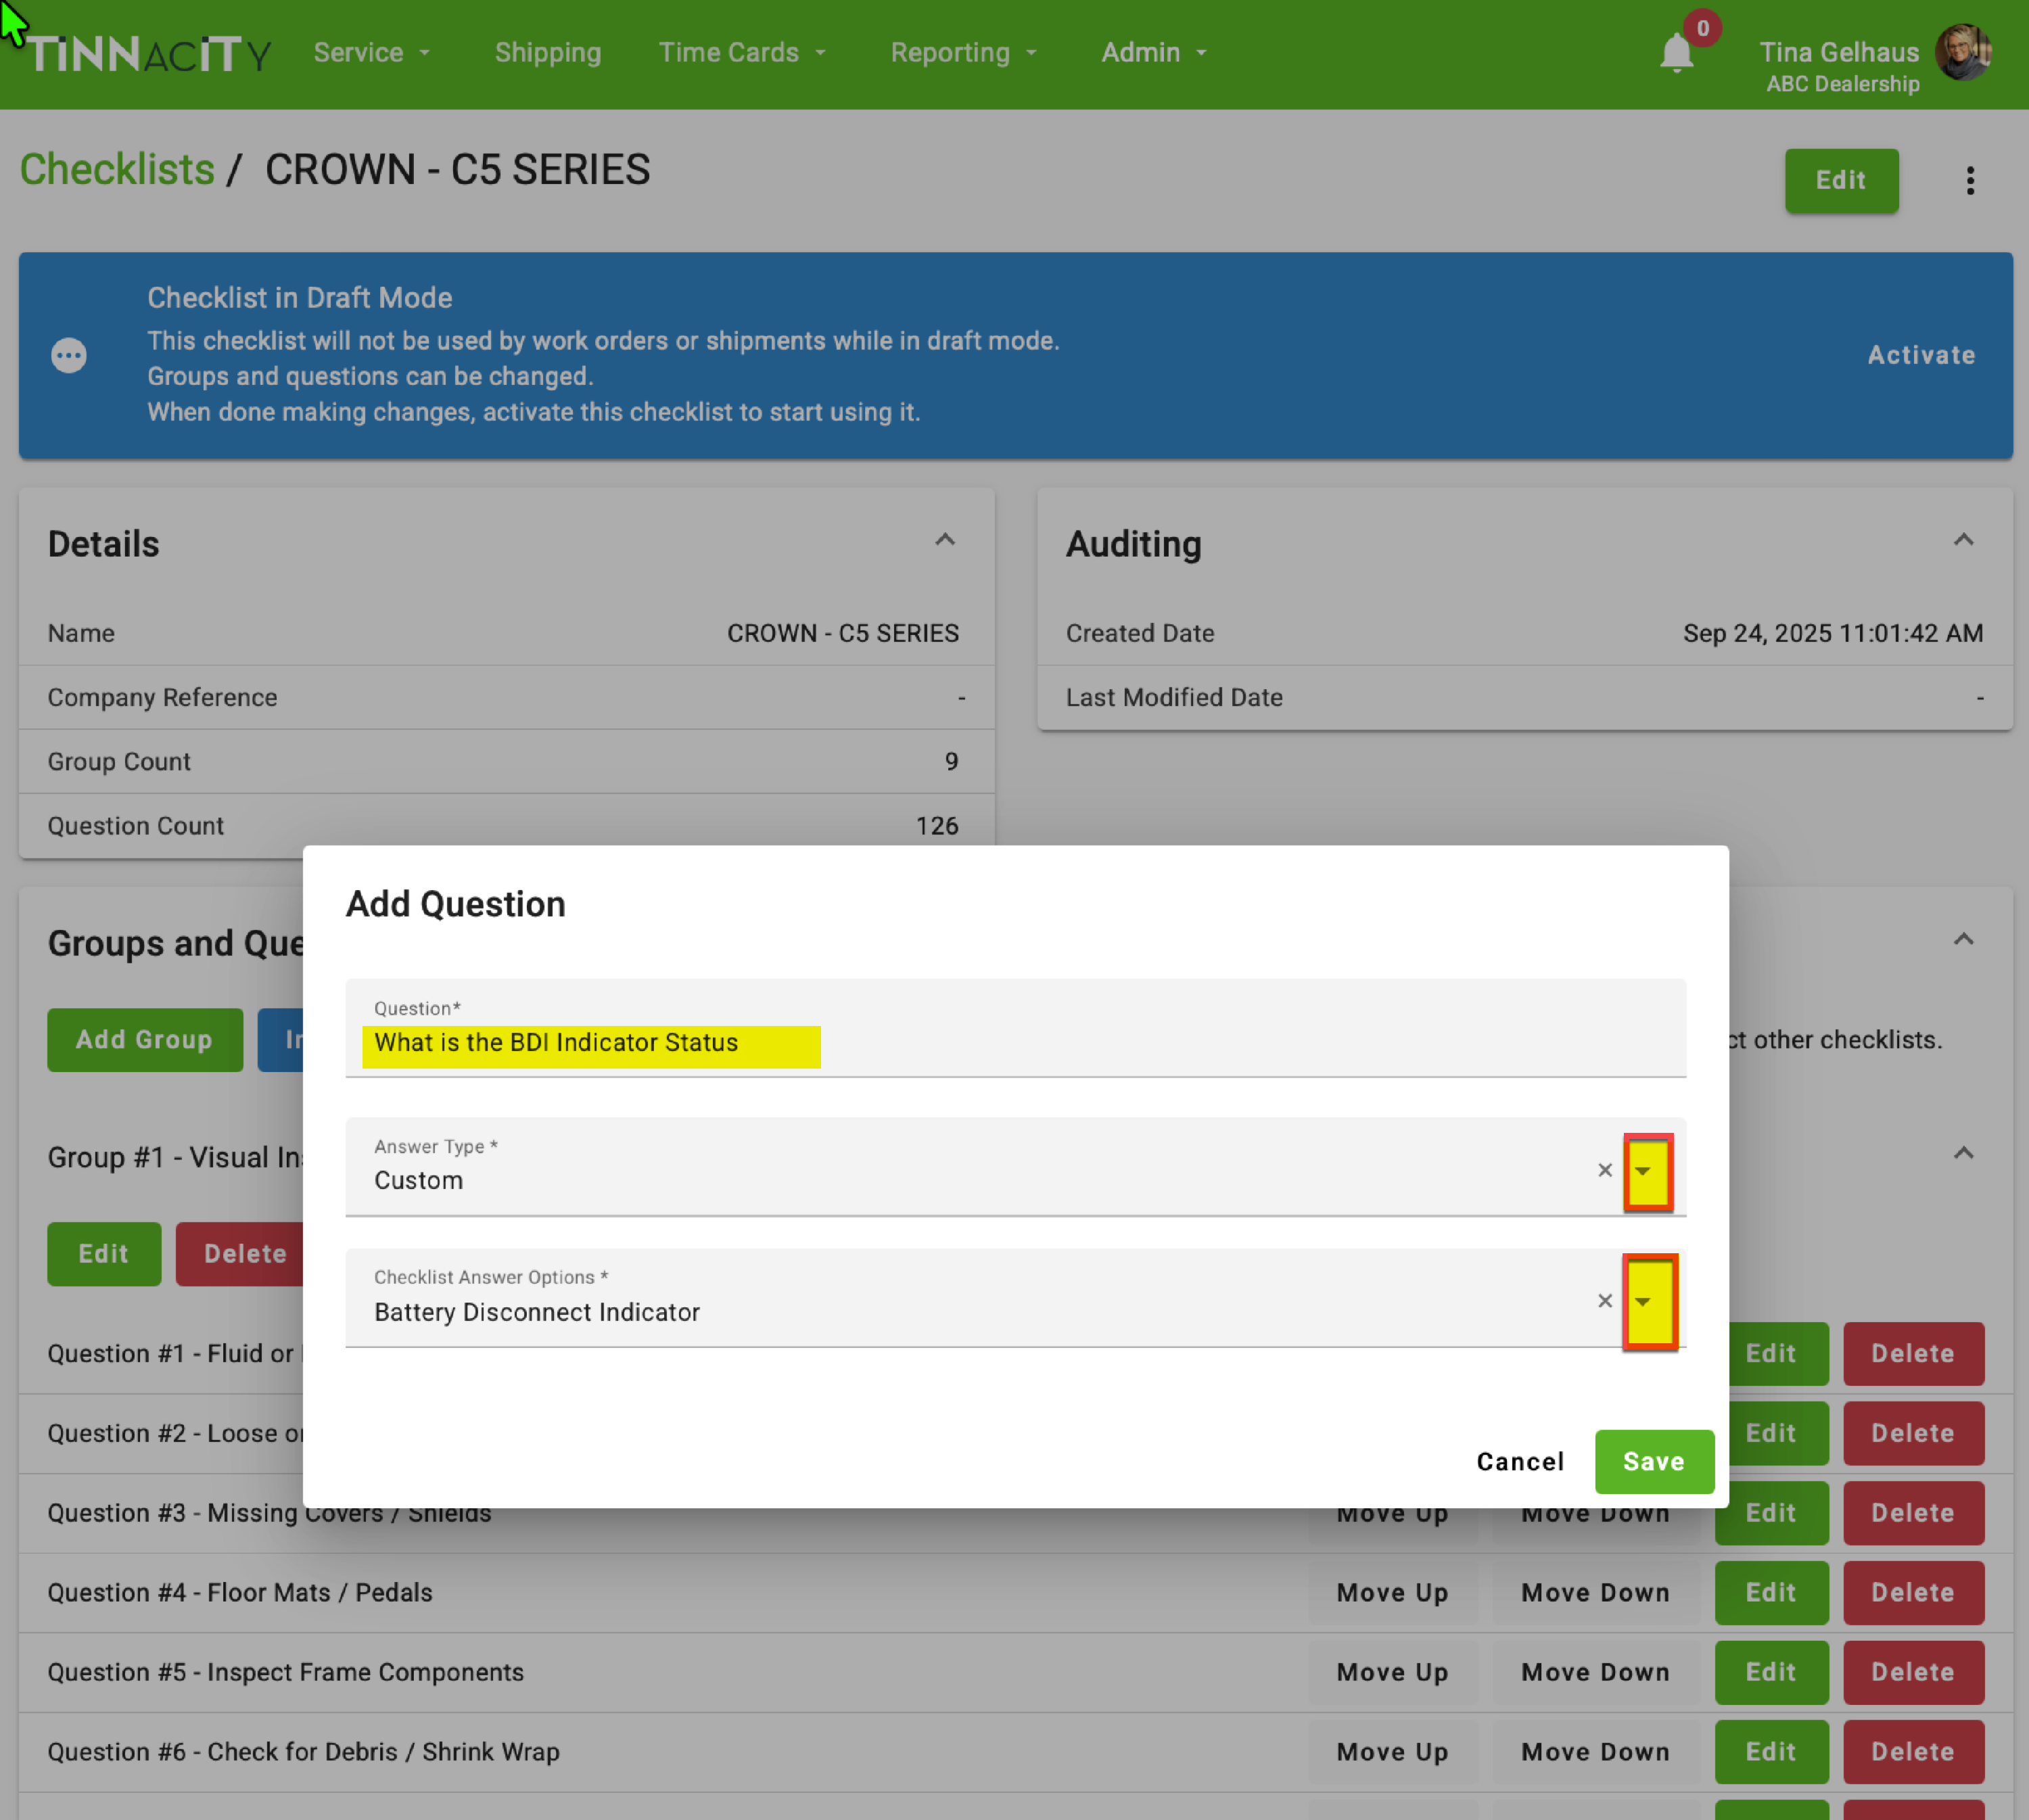Click the notification bell icon
The width and height of the screenshot is (2029, 1820).
pyautogui.click(x=1676, y=53)
